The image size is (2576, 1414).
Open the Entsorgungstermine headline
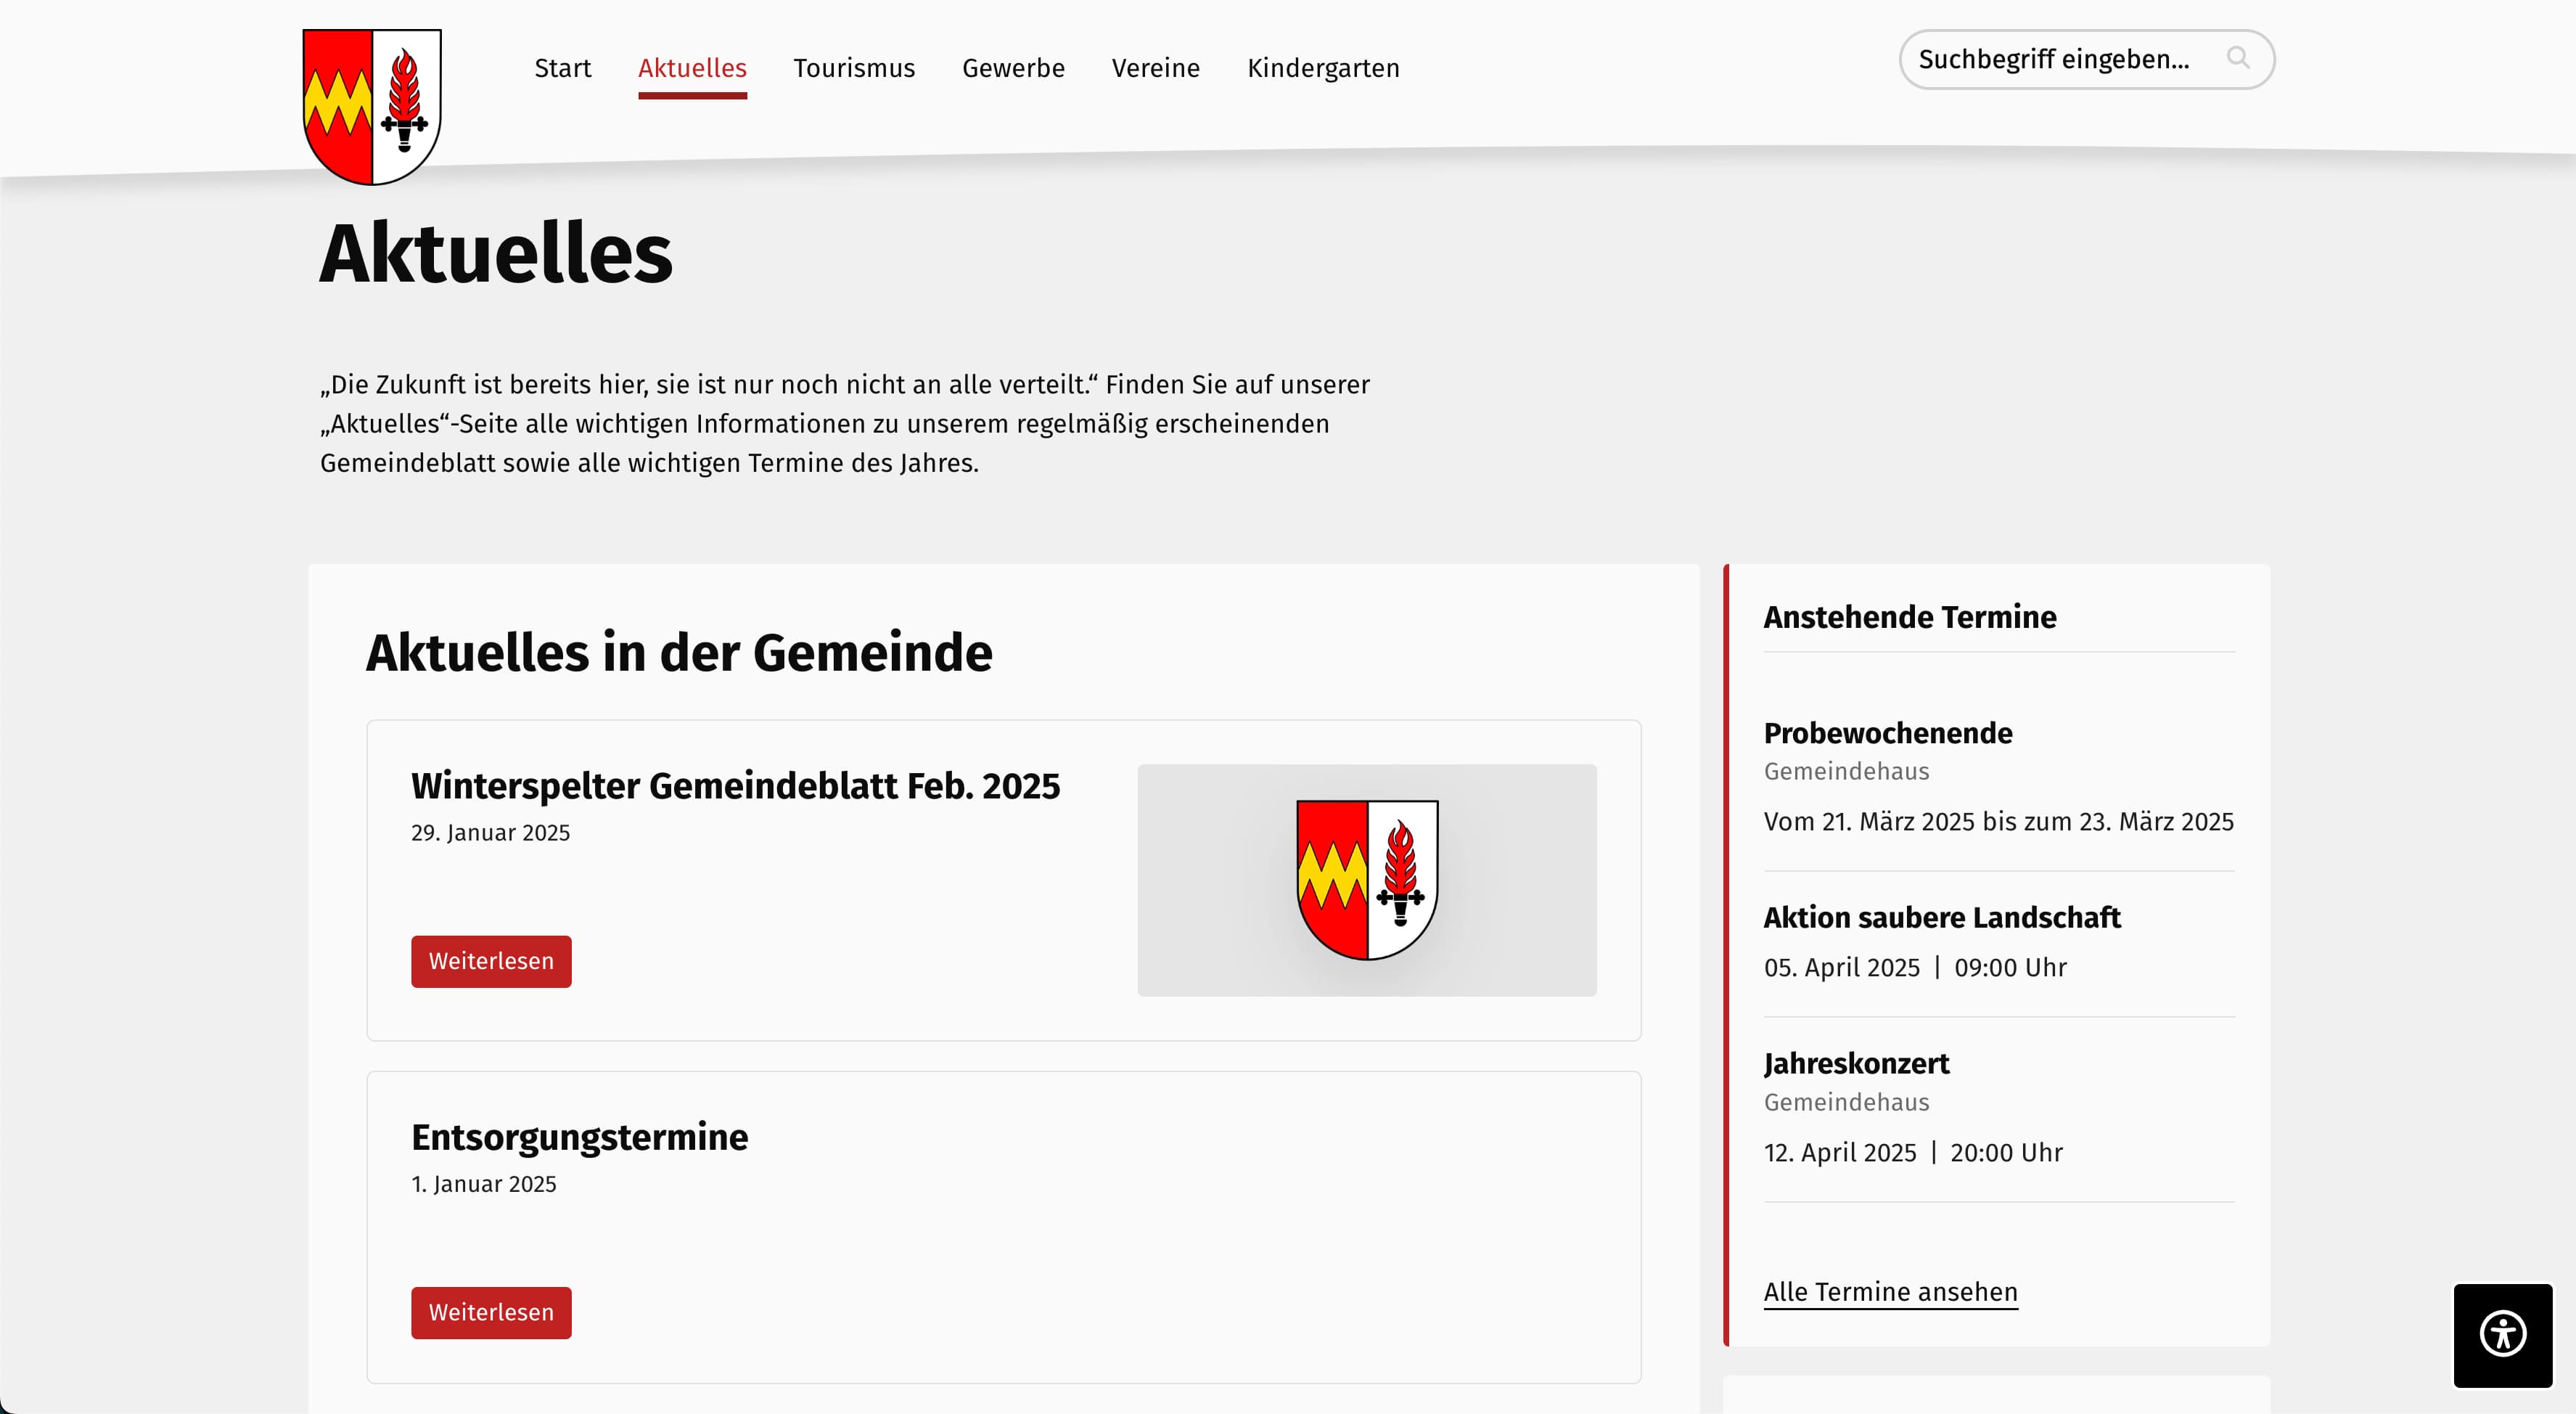pyautogui.click(x=579, y=1137)
